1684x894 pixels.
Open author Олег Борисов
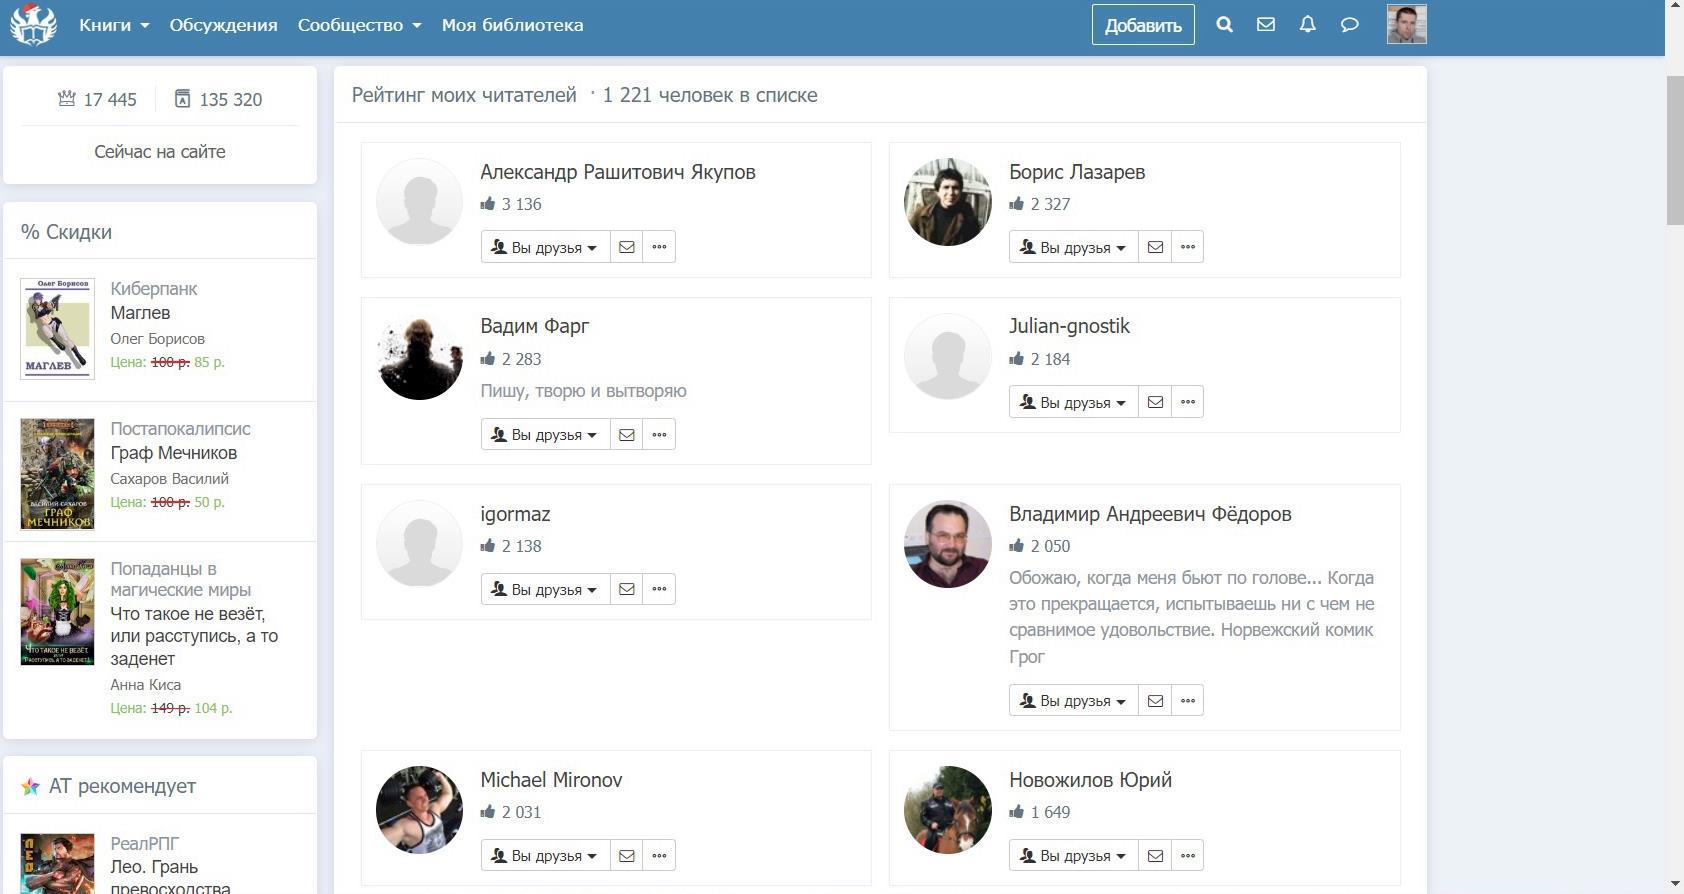click(157, 339)
